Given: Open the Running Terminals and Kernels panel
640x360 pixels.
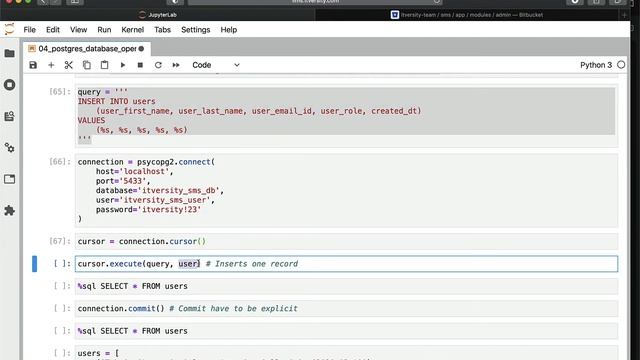Looking at the screenshot, I should pos(9,85).
